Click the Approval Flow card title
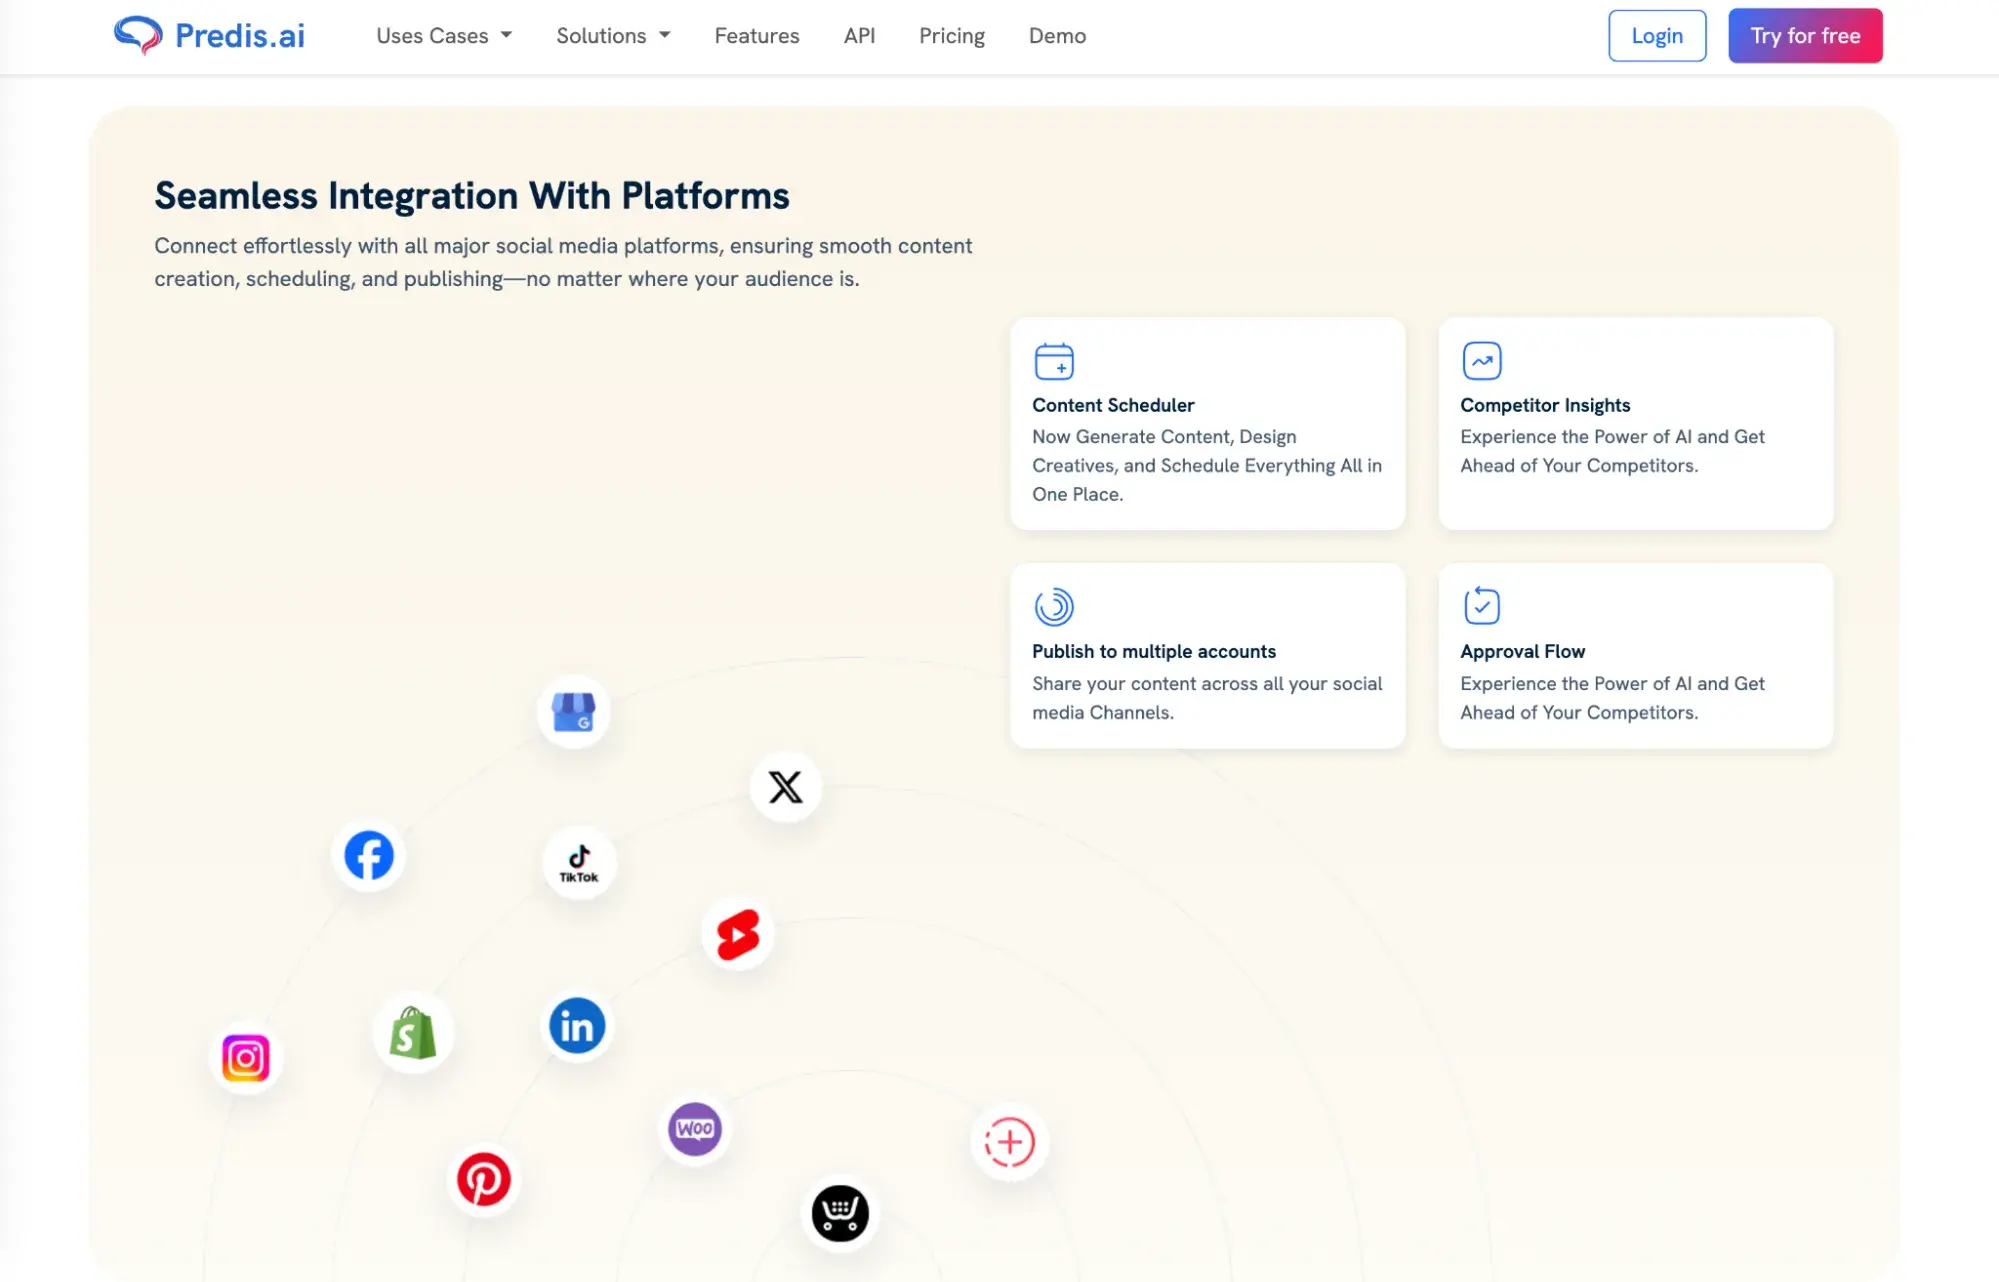This screenshot has width=1999, height=1282. click(x=1522, y=651)
